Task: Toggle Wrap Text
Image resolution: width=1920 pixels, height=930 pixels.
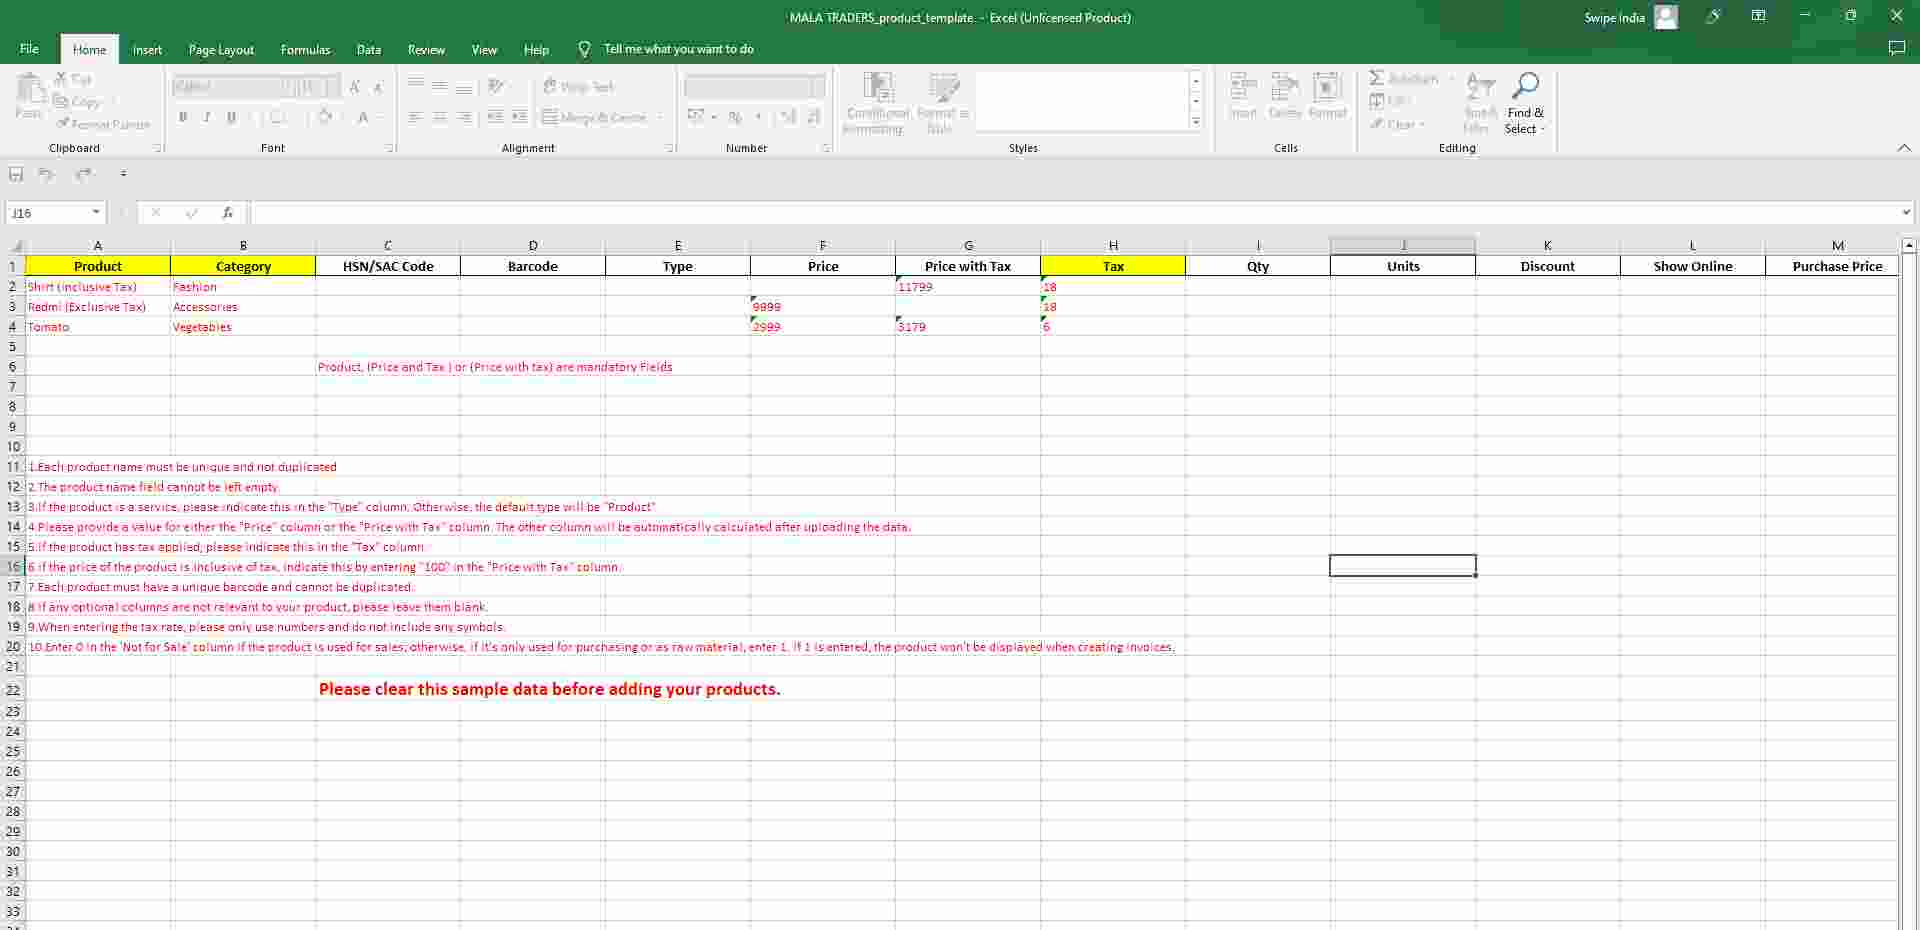Action: click(x=578, y=87)
